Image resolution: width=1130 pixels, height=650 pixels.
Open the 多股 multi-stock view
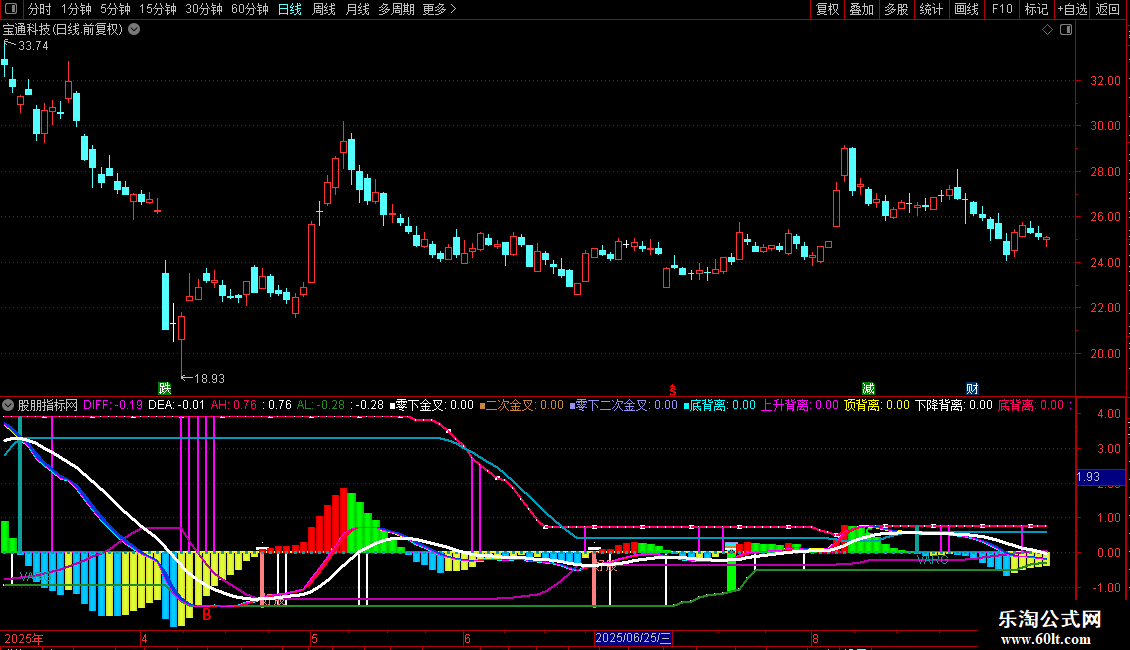[897, 9]
